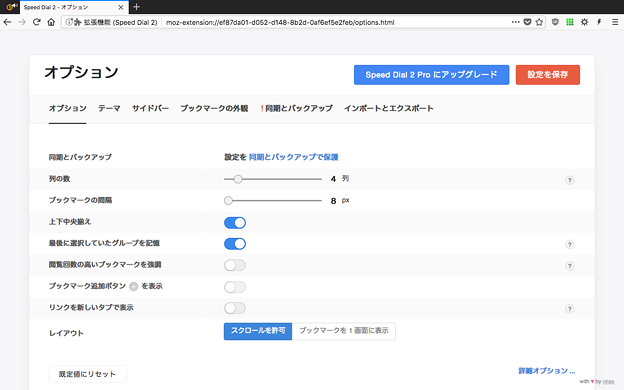Switch to the テーマ tab
624x390 pixels.
coord(109,108)
